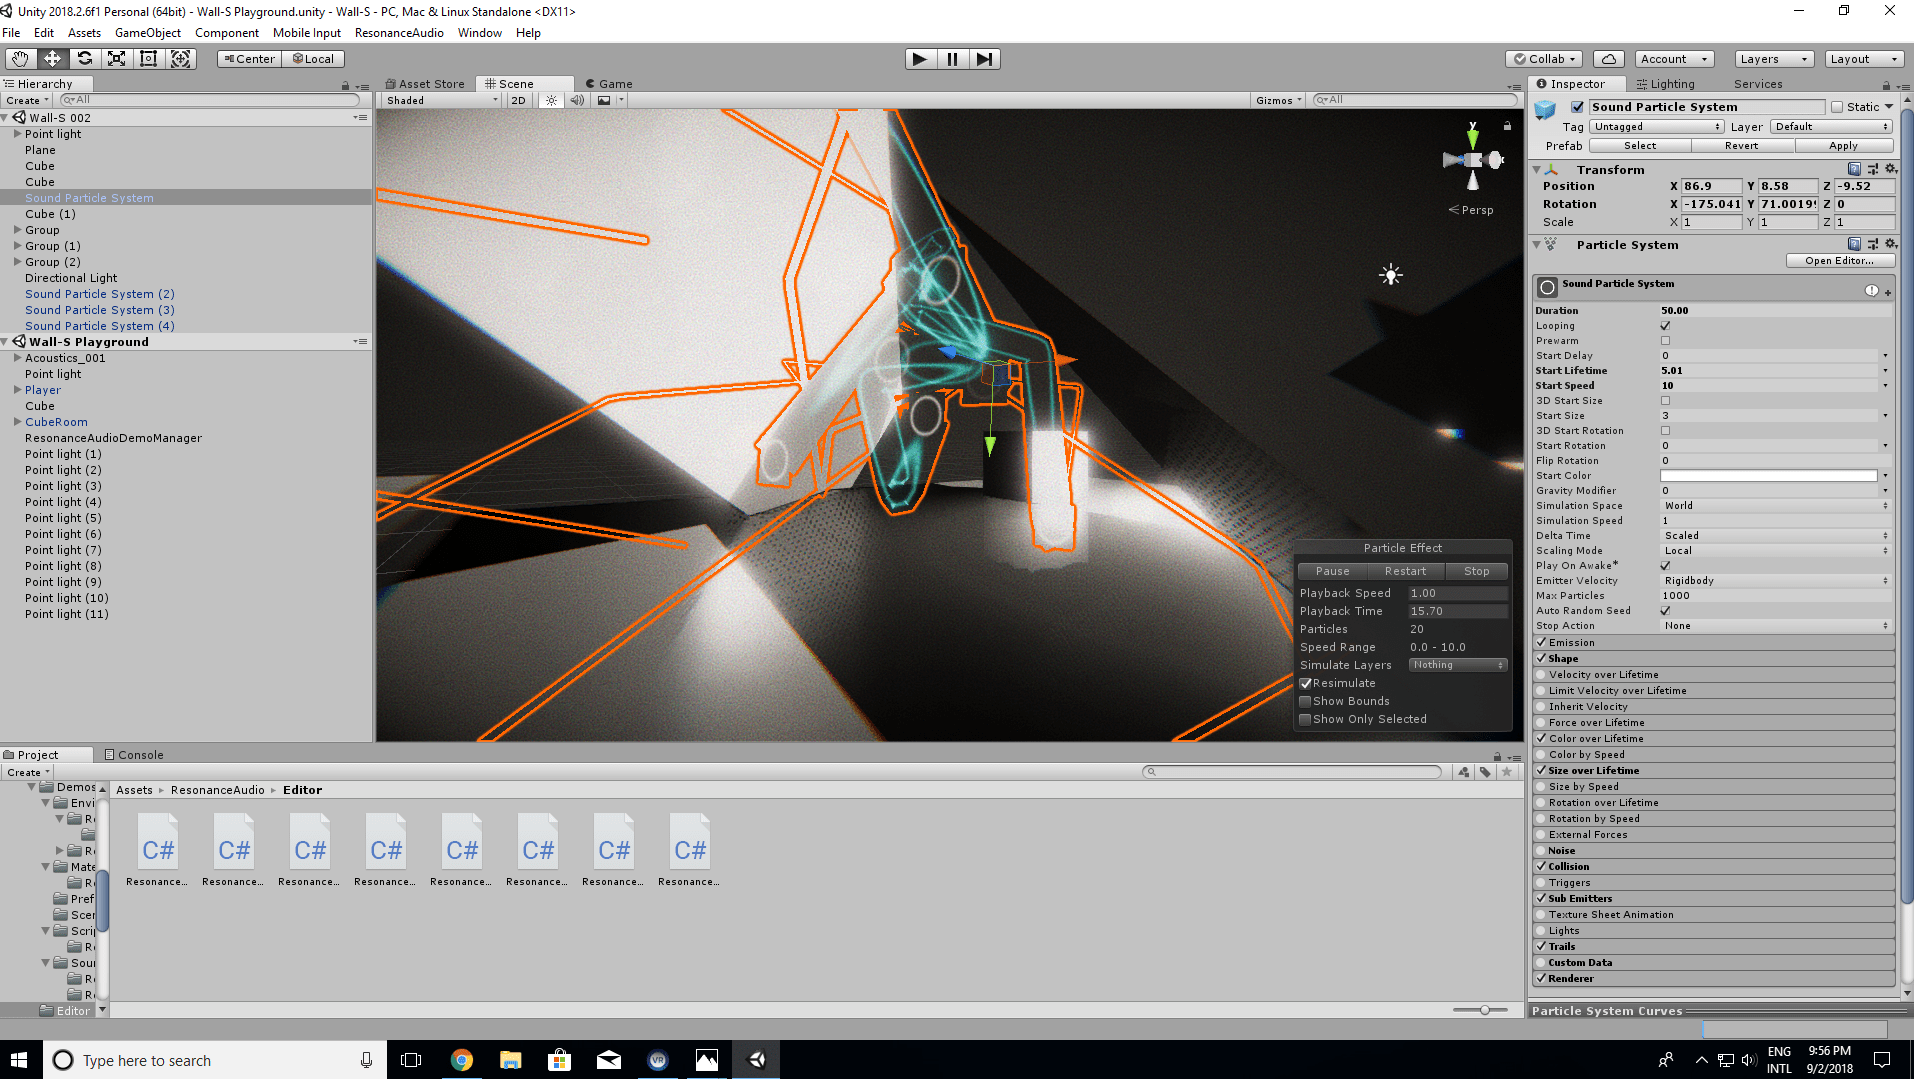Toggle the Looping checkbox

[1665, 326]
